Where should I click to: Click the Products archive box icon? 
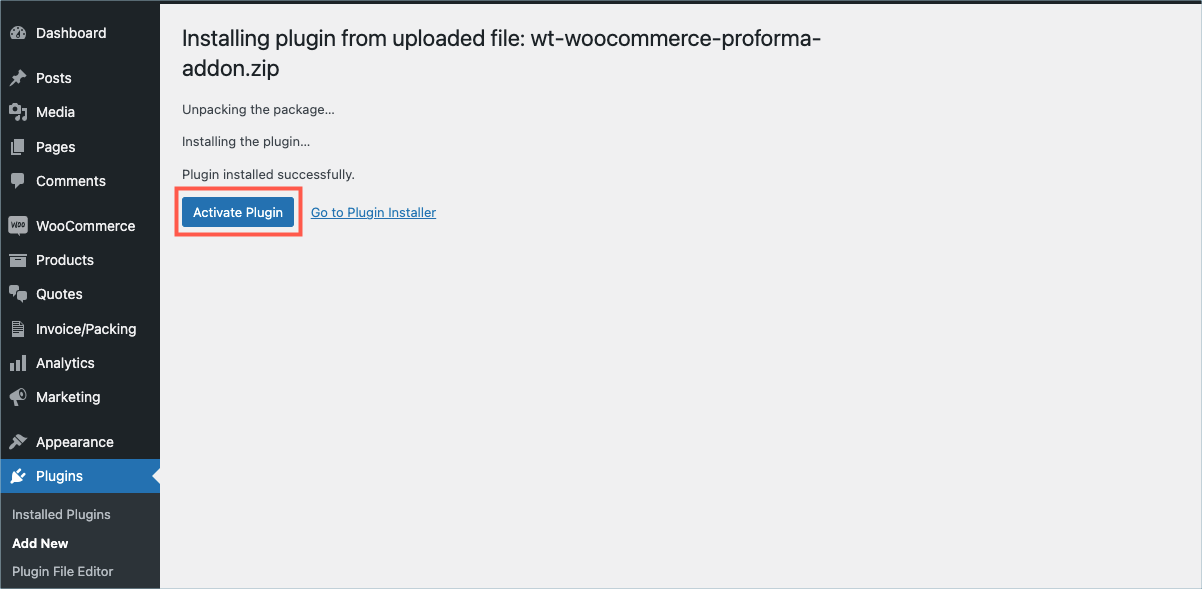pyautogui.click(x=18, y=260)
